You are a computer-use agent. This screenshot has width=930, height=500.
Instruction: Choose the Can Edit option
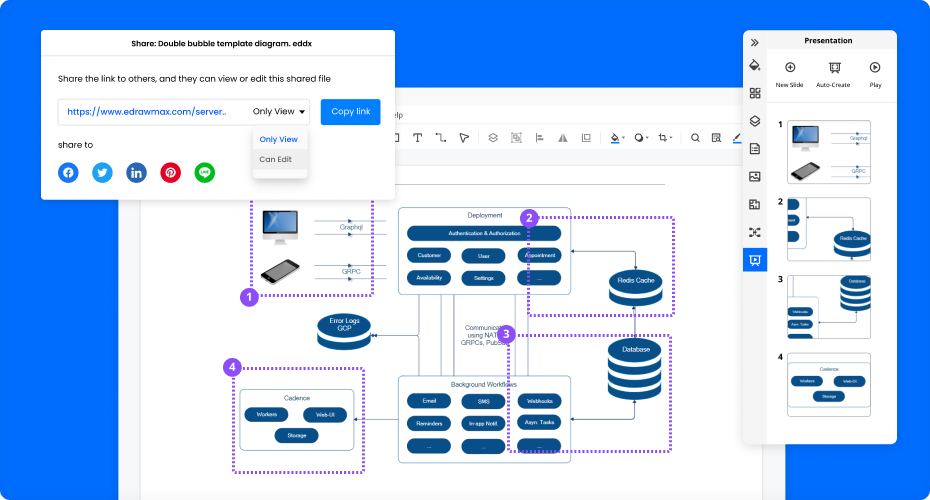tap(276, 159)
